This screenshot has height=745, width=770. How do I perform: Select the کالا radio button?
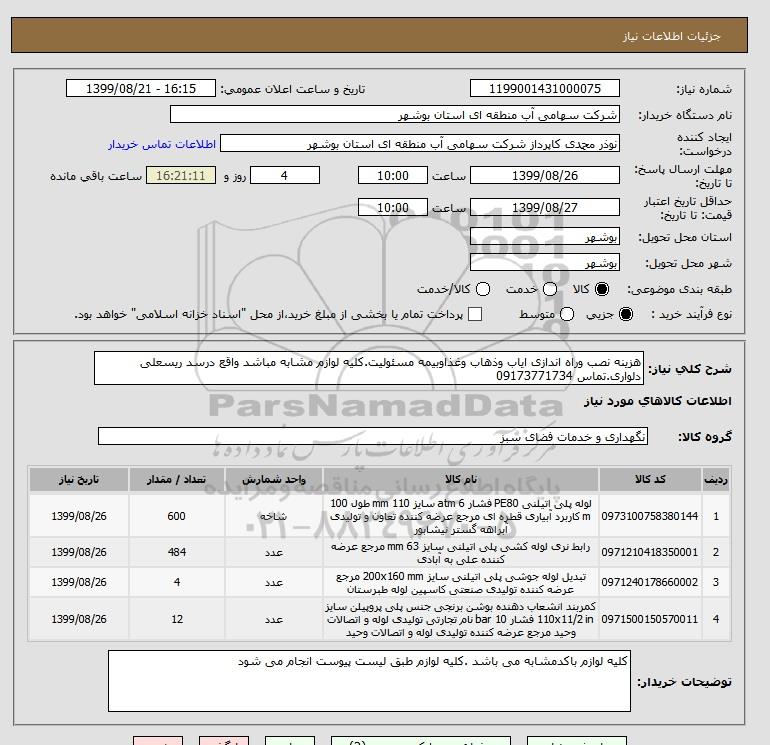point(602,289)
